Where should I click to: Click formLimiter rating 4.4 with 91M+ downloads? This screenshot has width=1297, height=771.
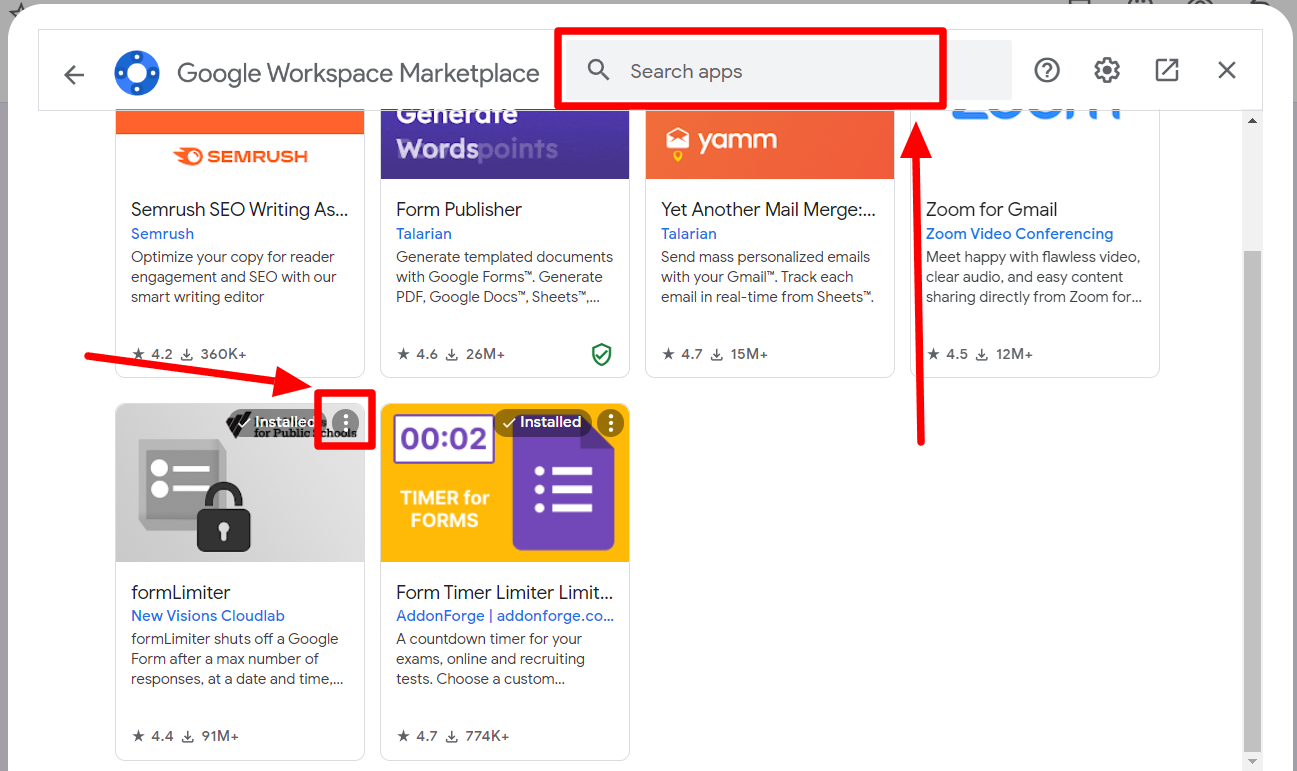(x=185, y=736)
